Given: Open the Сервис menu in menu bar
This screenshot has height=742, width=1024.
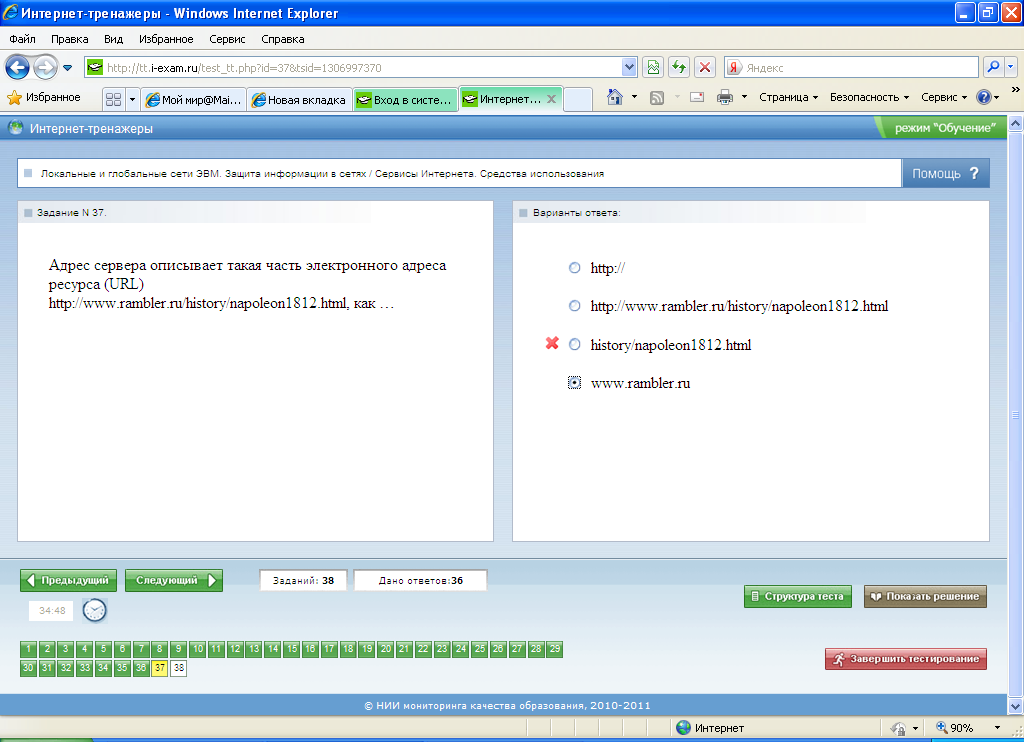Looking at the screenshot, I should (x=227, y=39).
